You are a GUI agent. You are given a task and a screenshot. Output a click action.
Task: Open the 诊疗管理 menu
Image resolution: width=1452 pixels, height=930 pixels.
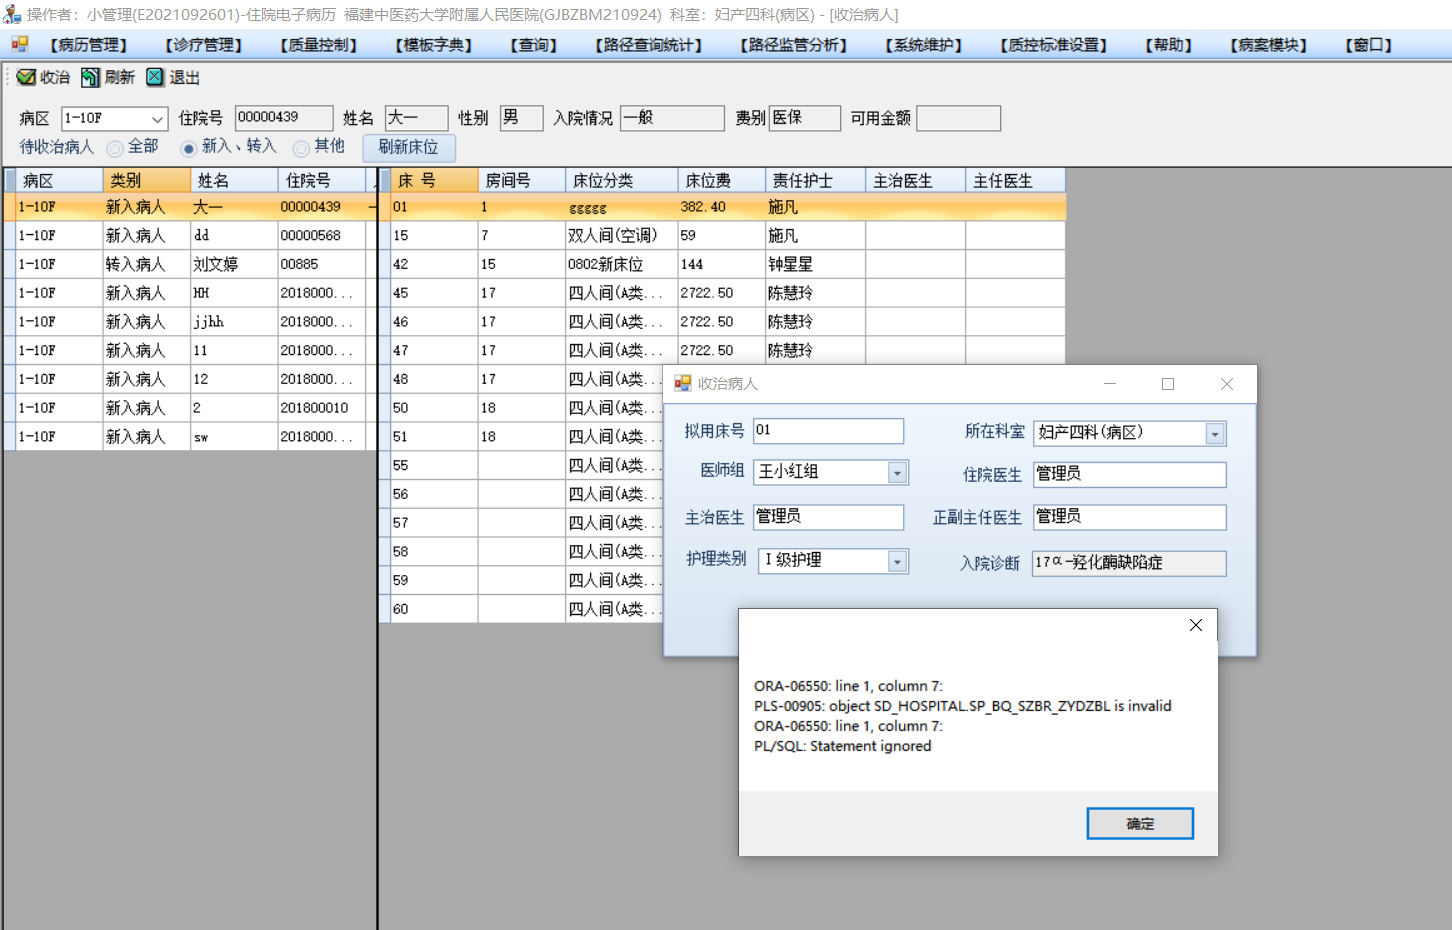tap(204, 45)
